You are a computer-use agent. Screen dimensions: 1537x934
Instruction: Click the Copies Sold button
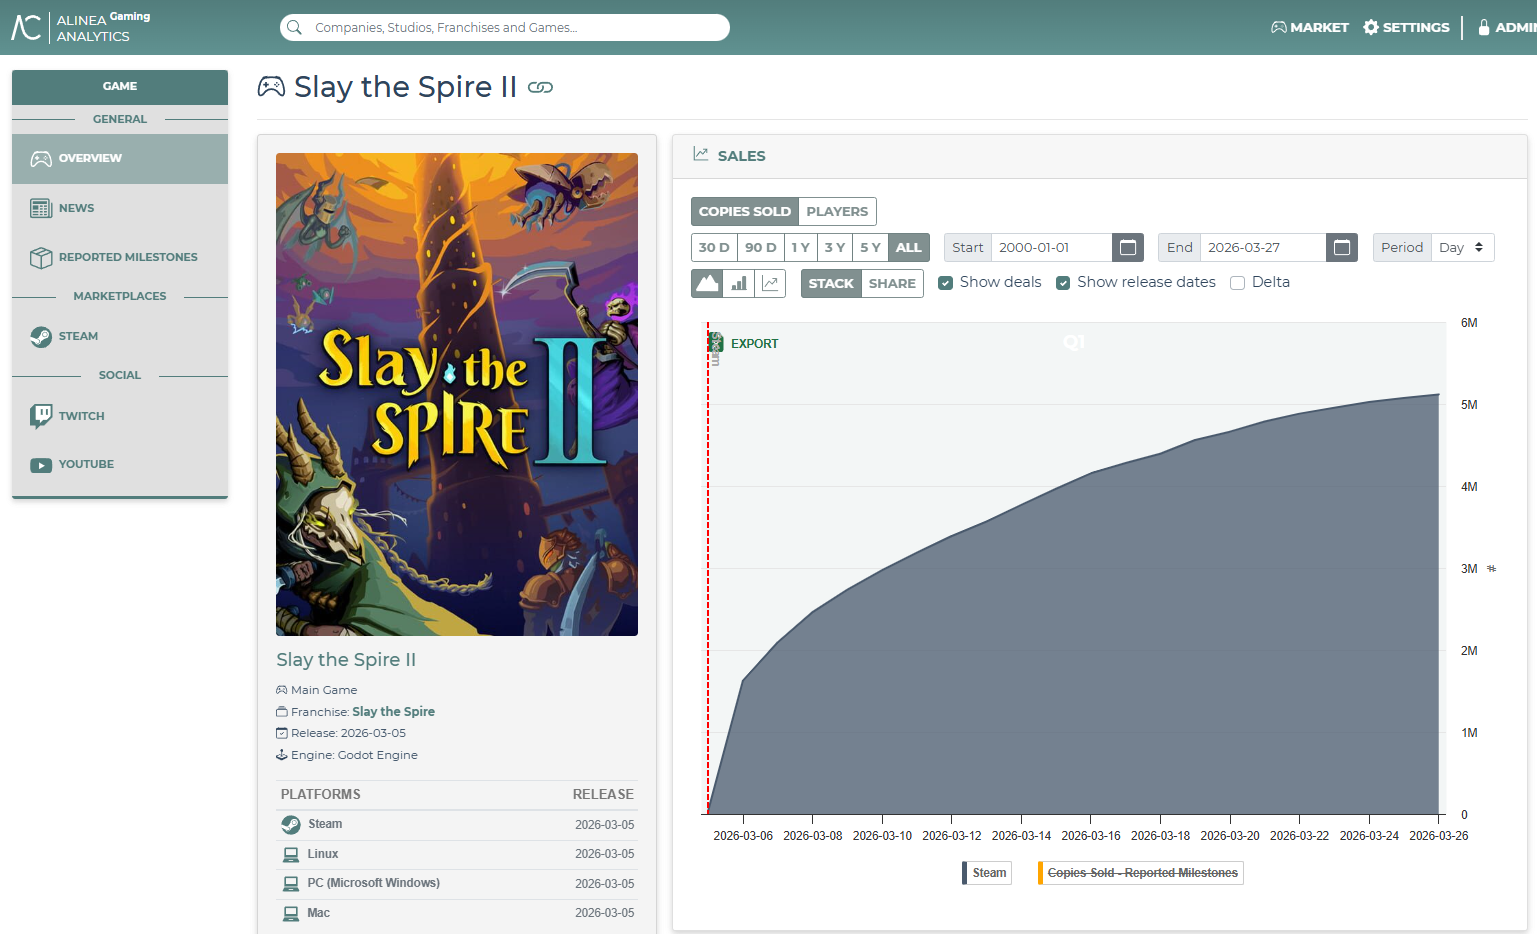point(745,211)
